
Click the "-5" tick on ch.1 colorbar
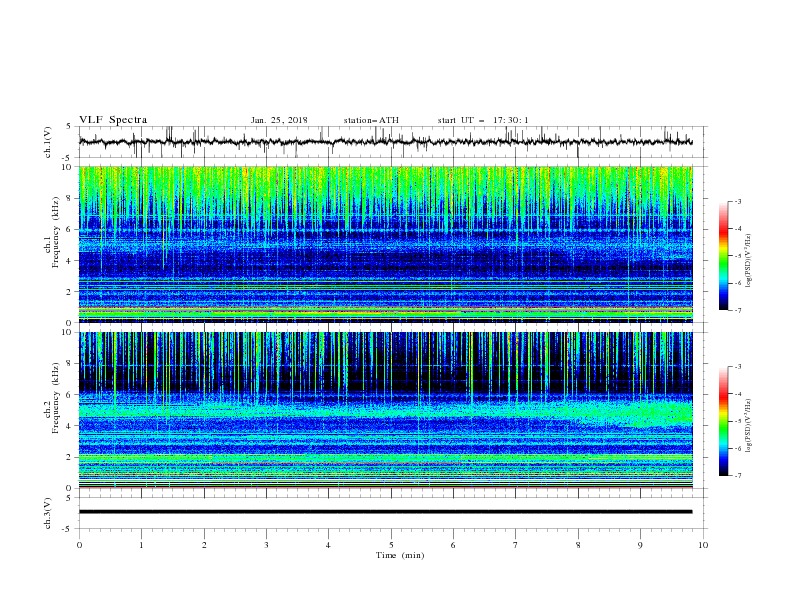[738, 256]
